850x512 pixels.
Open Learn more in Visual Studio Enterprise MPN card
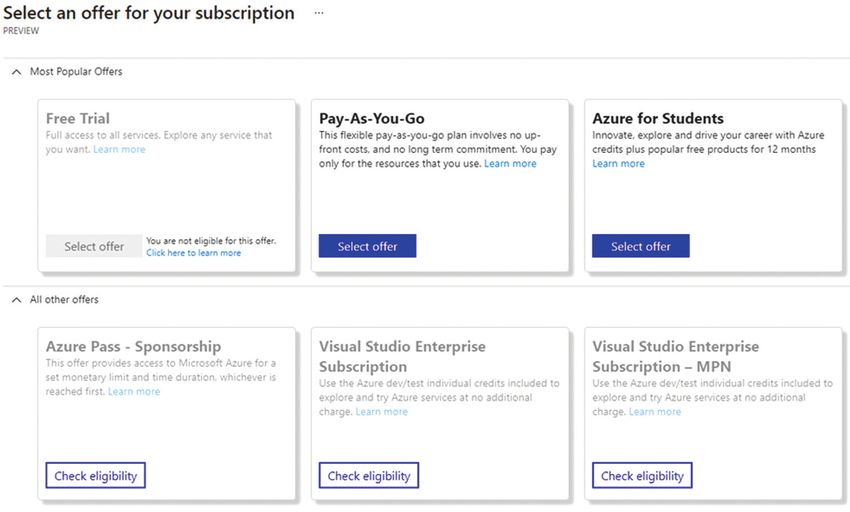[x=655, y=411]
